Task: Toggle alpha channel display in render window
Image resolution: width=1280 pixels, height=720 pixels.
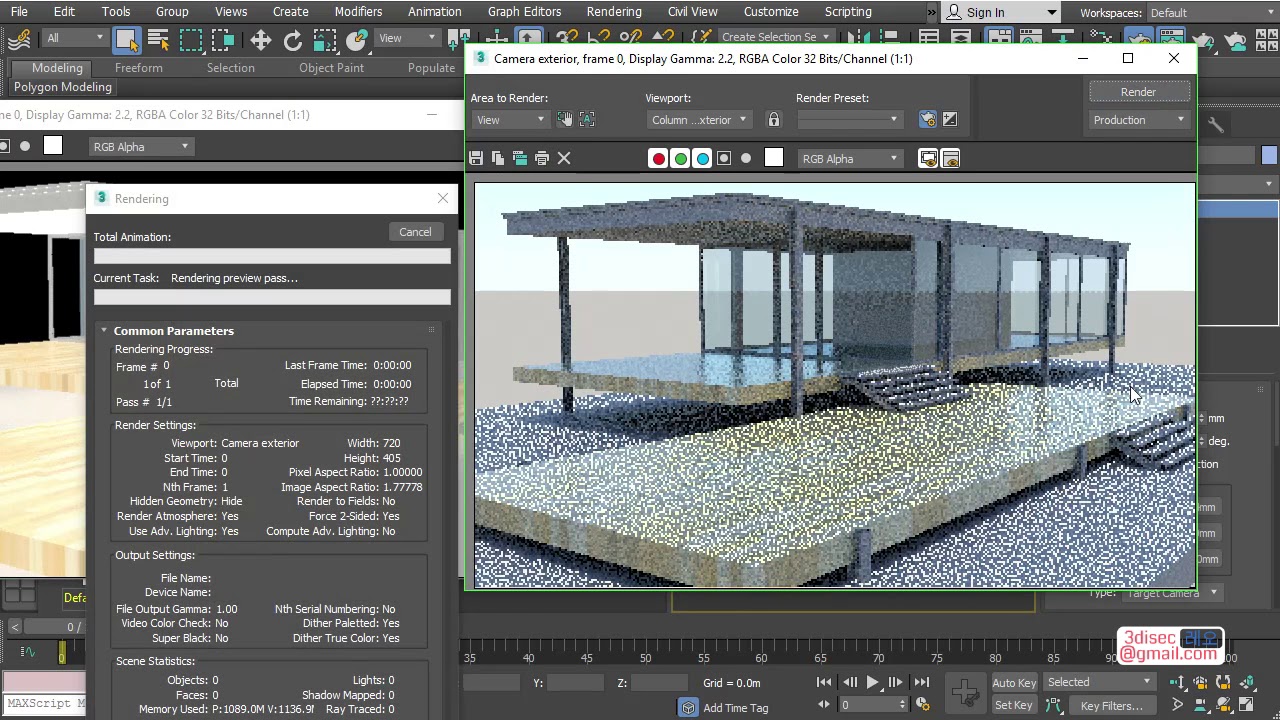Action: [x=724, y=158]
